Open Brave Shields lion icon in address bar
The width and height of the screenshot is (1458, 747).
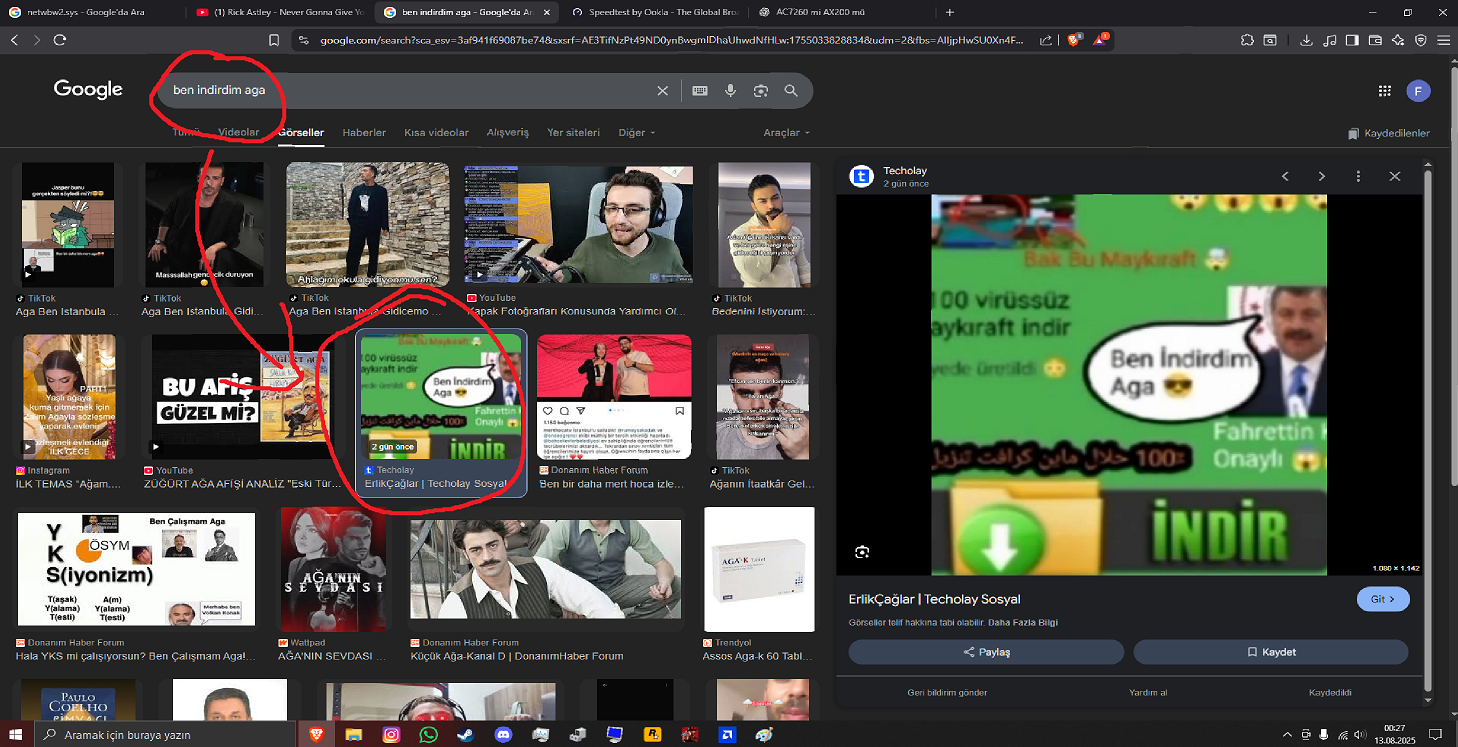1074,40
